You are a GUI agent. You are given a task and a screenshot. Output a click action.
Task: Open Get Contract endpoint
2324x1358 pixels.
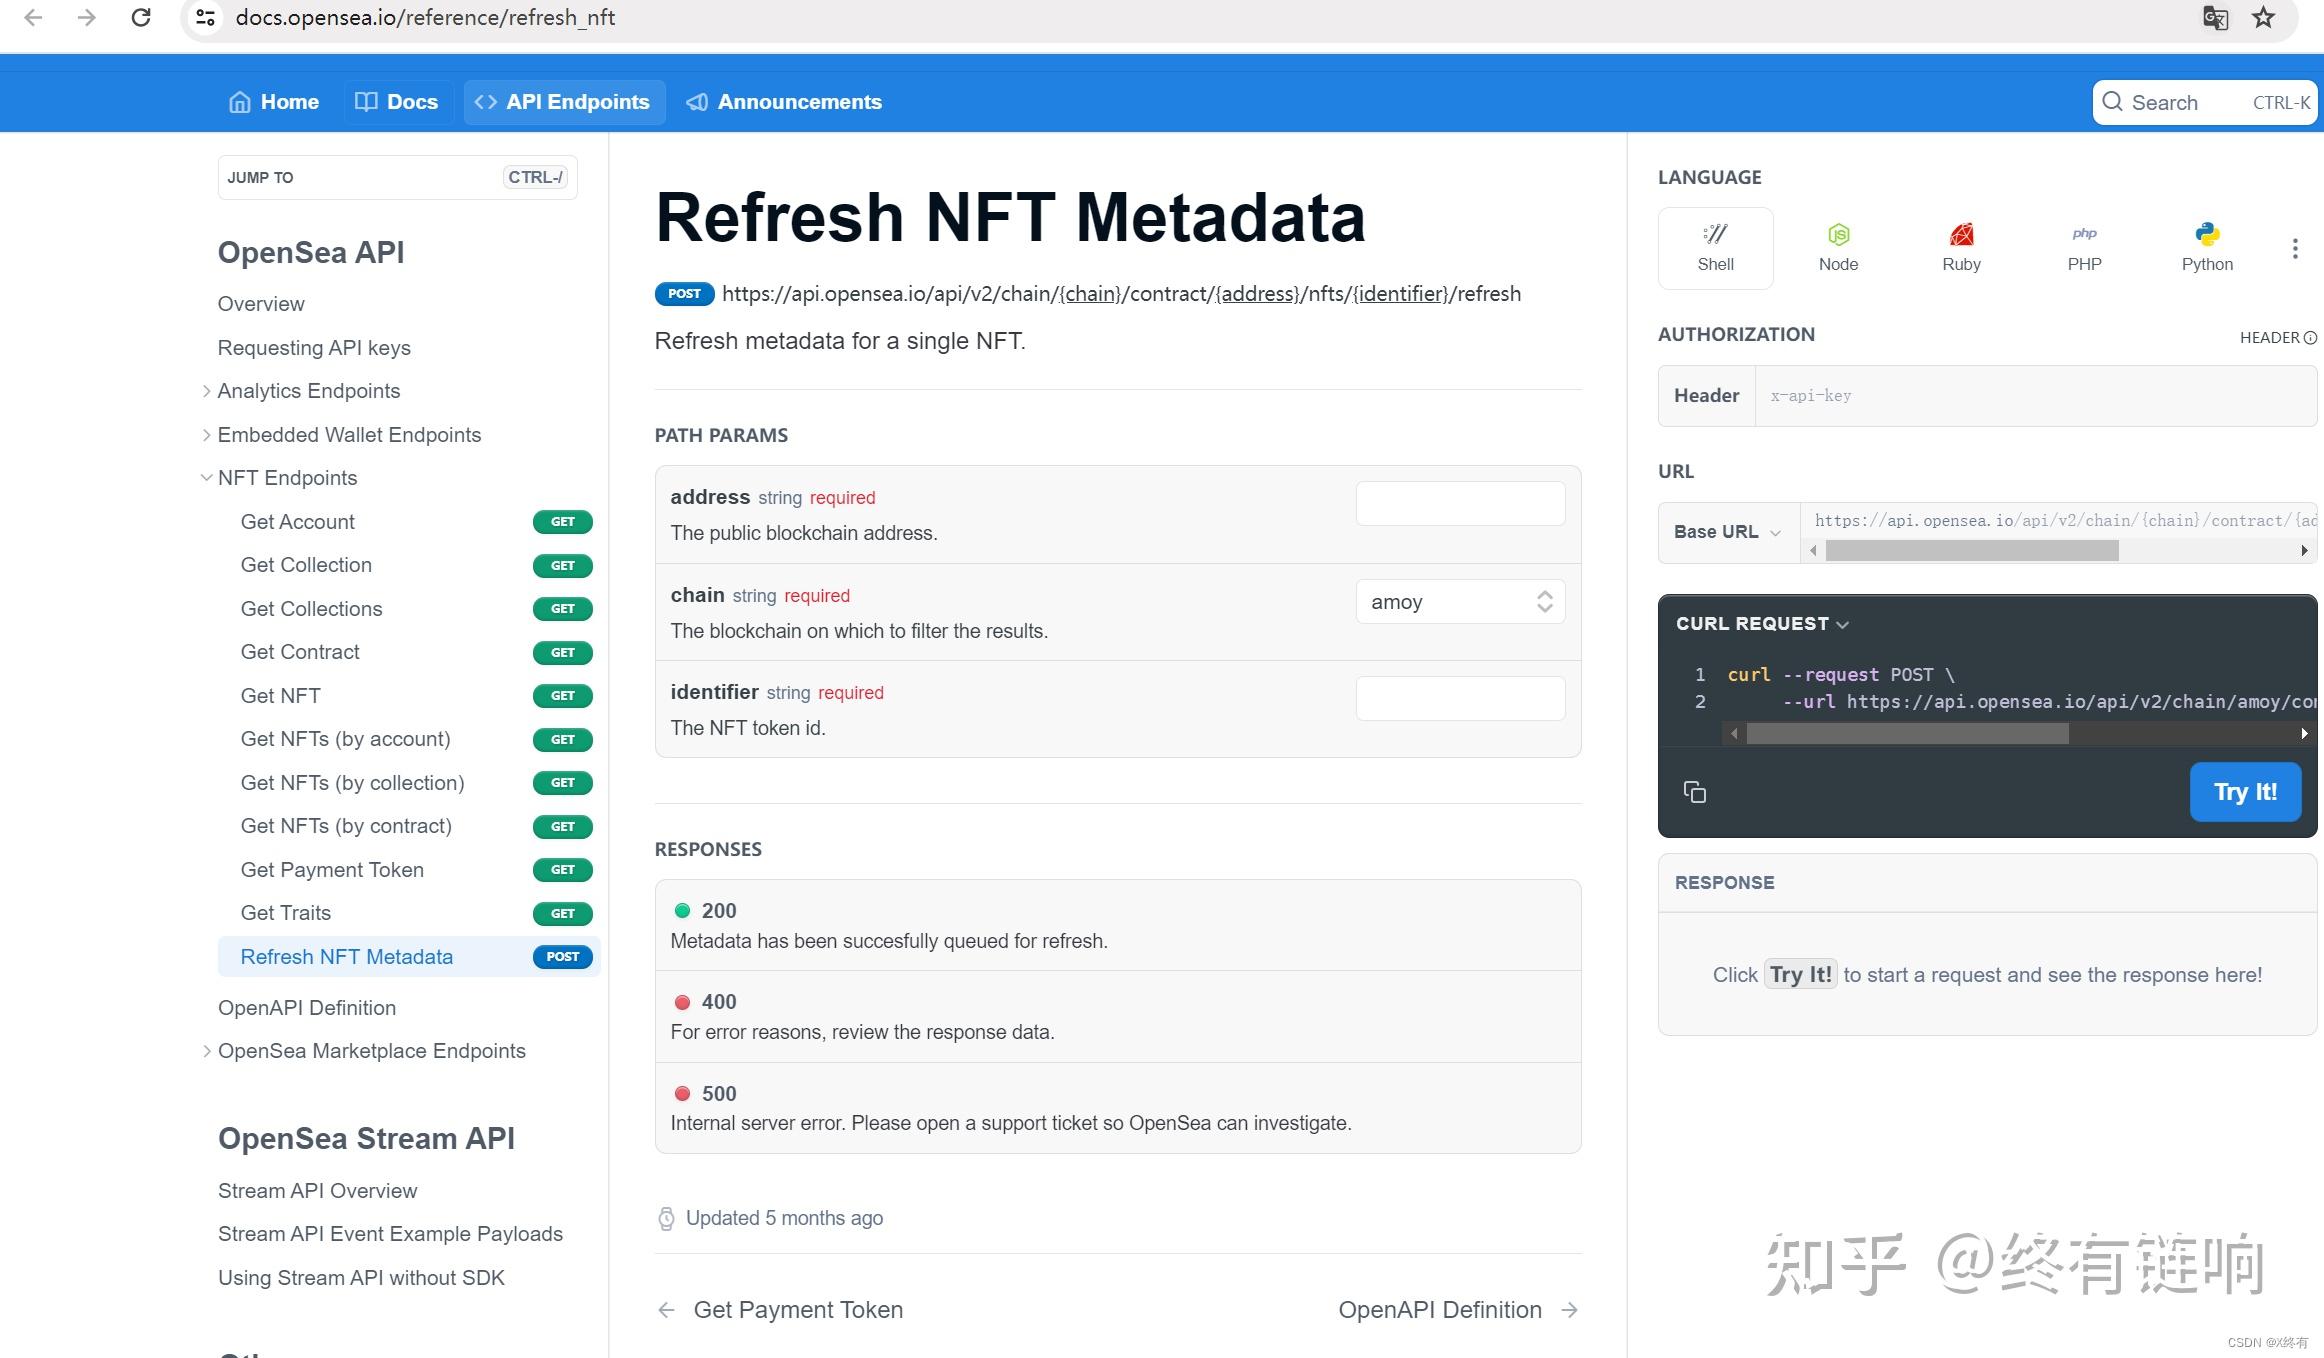tap(299, 652)
